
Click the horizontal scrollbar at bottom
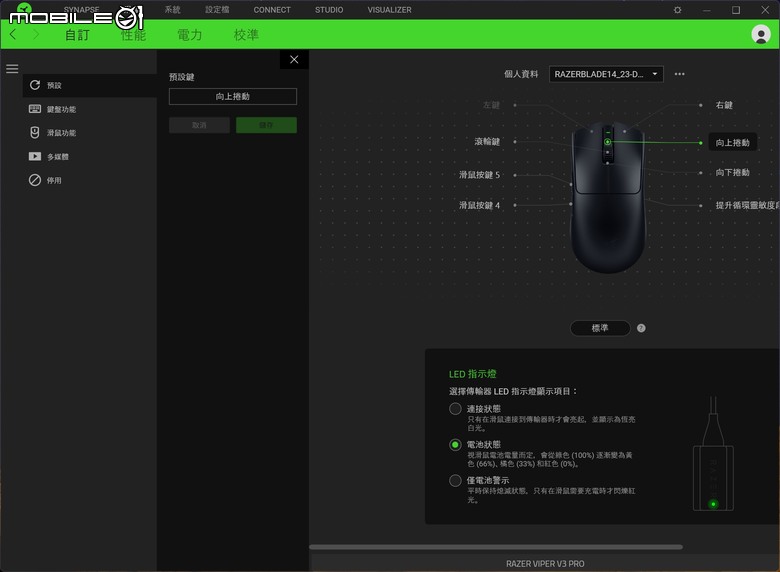click(496, 547)
